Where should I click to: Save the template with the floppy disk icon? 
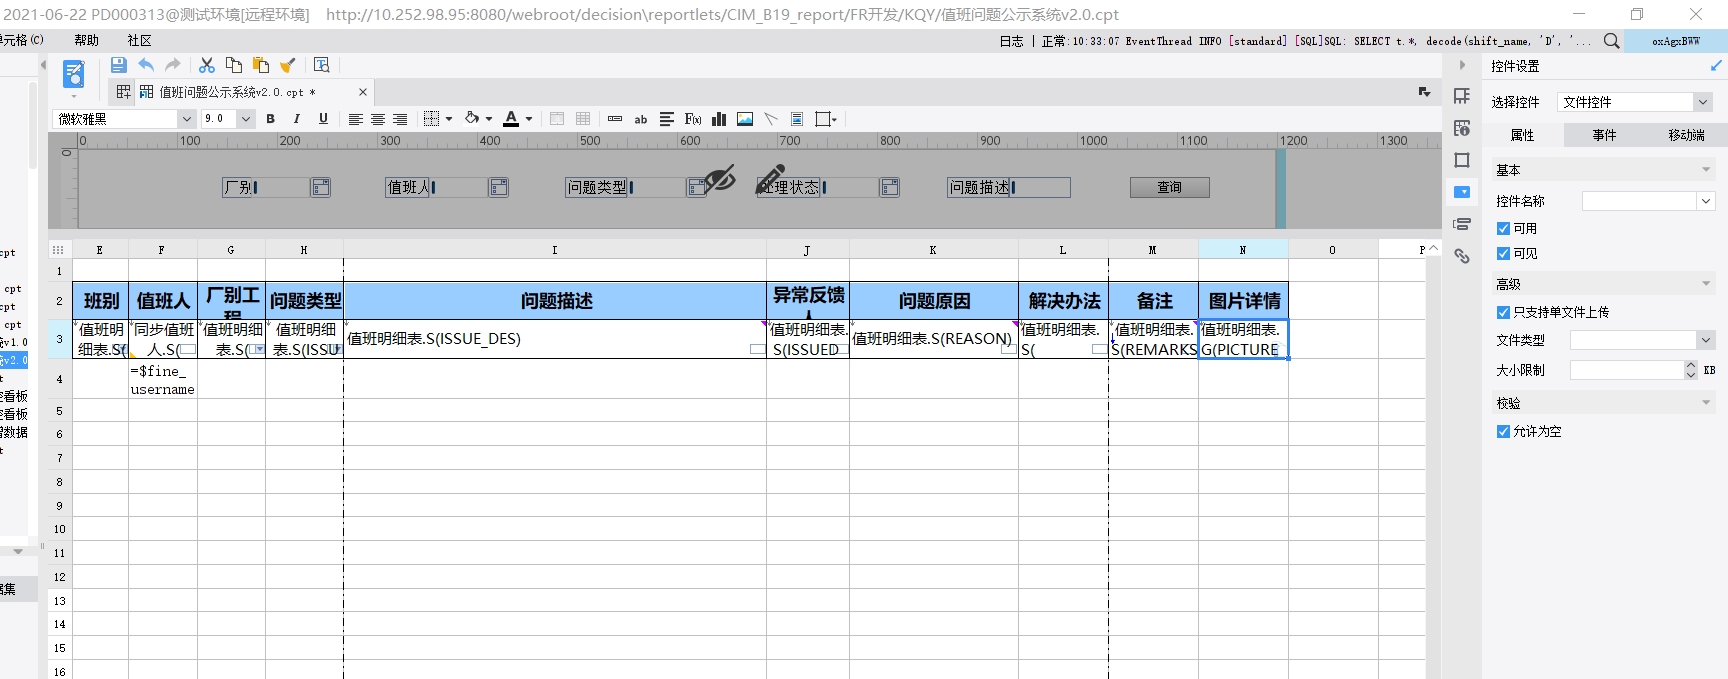[118, 65]
